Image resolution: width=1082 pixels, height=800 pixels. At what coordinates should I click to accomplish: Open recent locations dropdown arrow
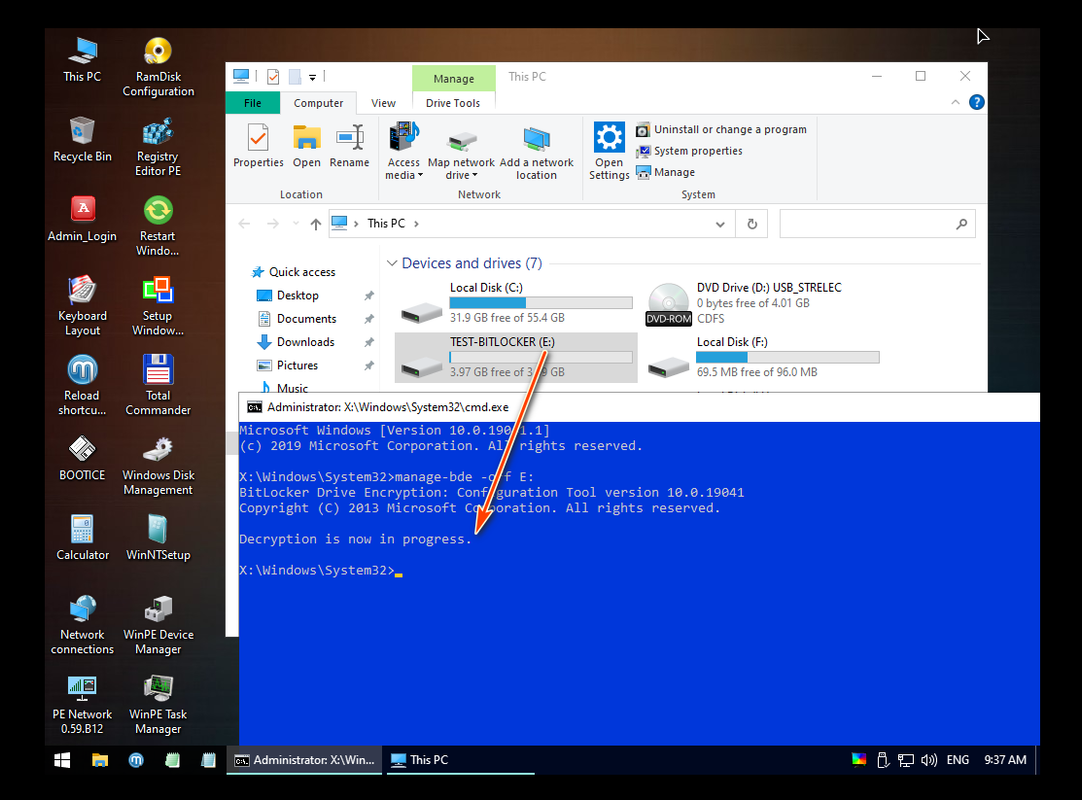296,224
